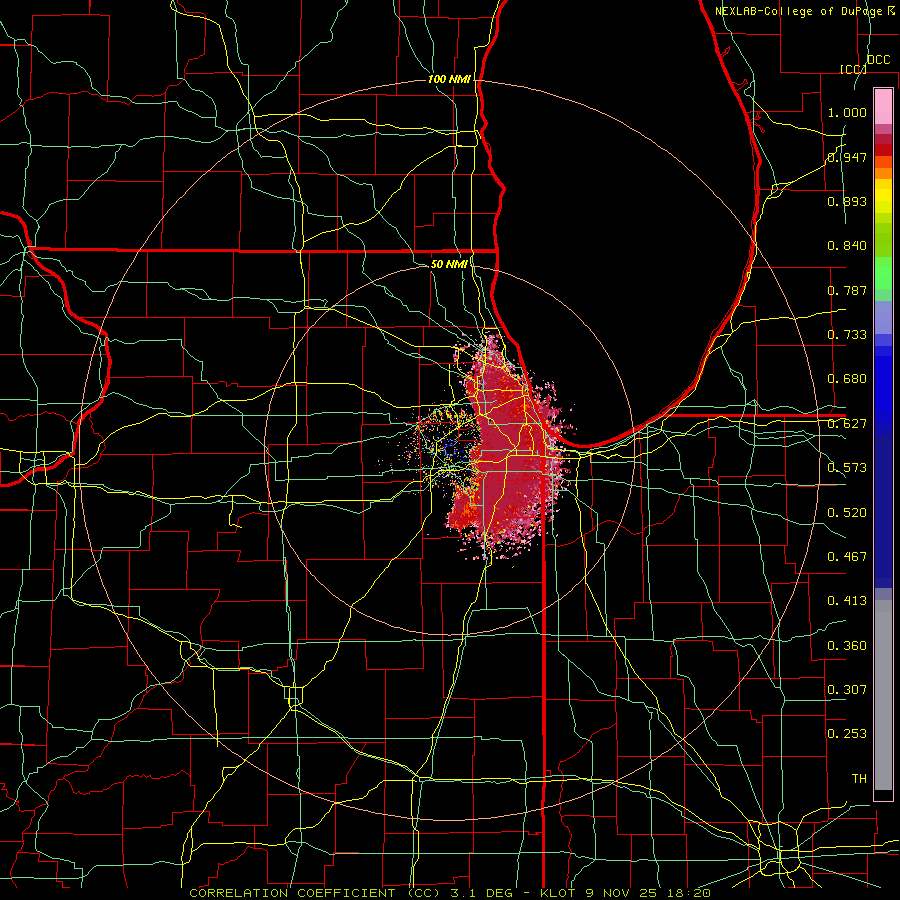The width and height of the screenshot is (900, 900).
Task: Select the 0.627 scale value
Action: point(847,424)
